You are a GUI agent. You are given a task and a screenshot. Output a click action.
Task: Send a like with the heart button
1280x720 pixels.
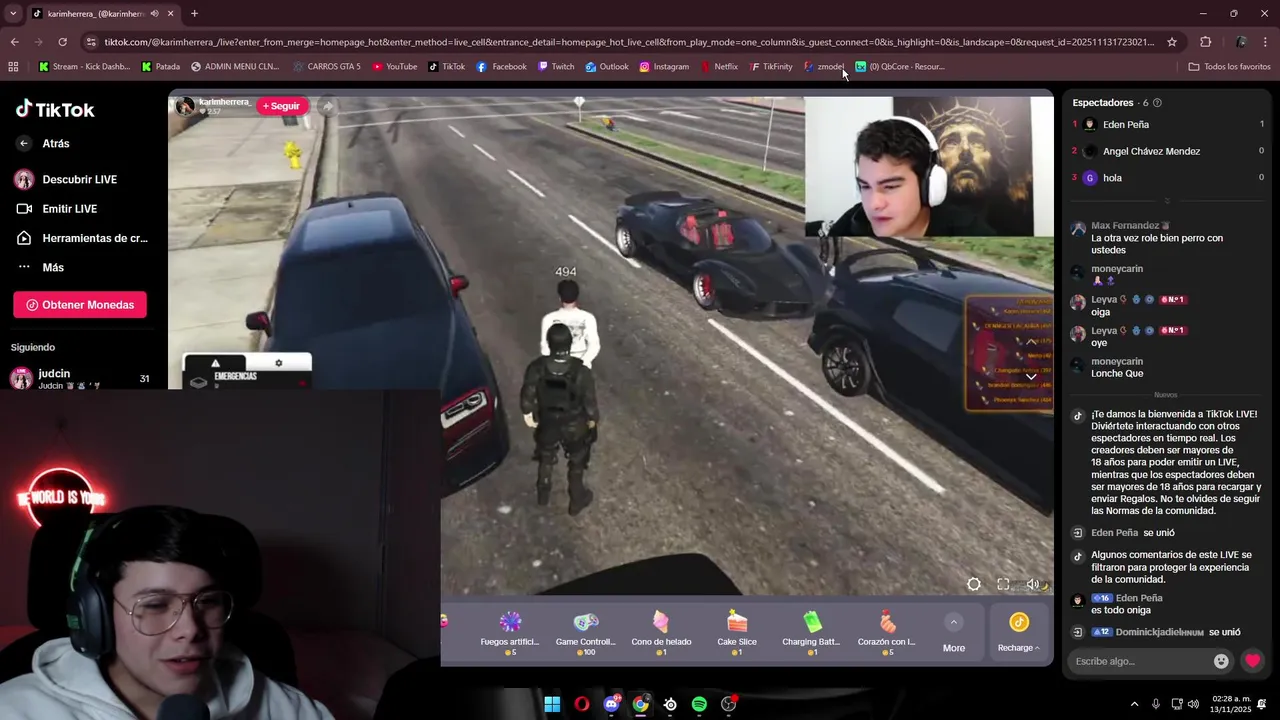(1252, 661)
